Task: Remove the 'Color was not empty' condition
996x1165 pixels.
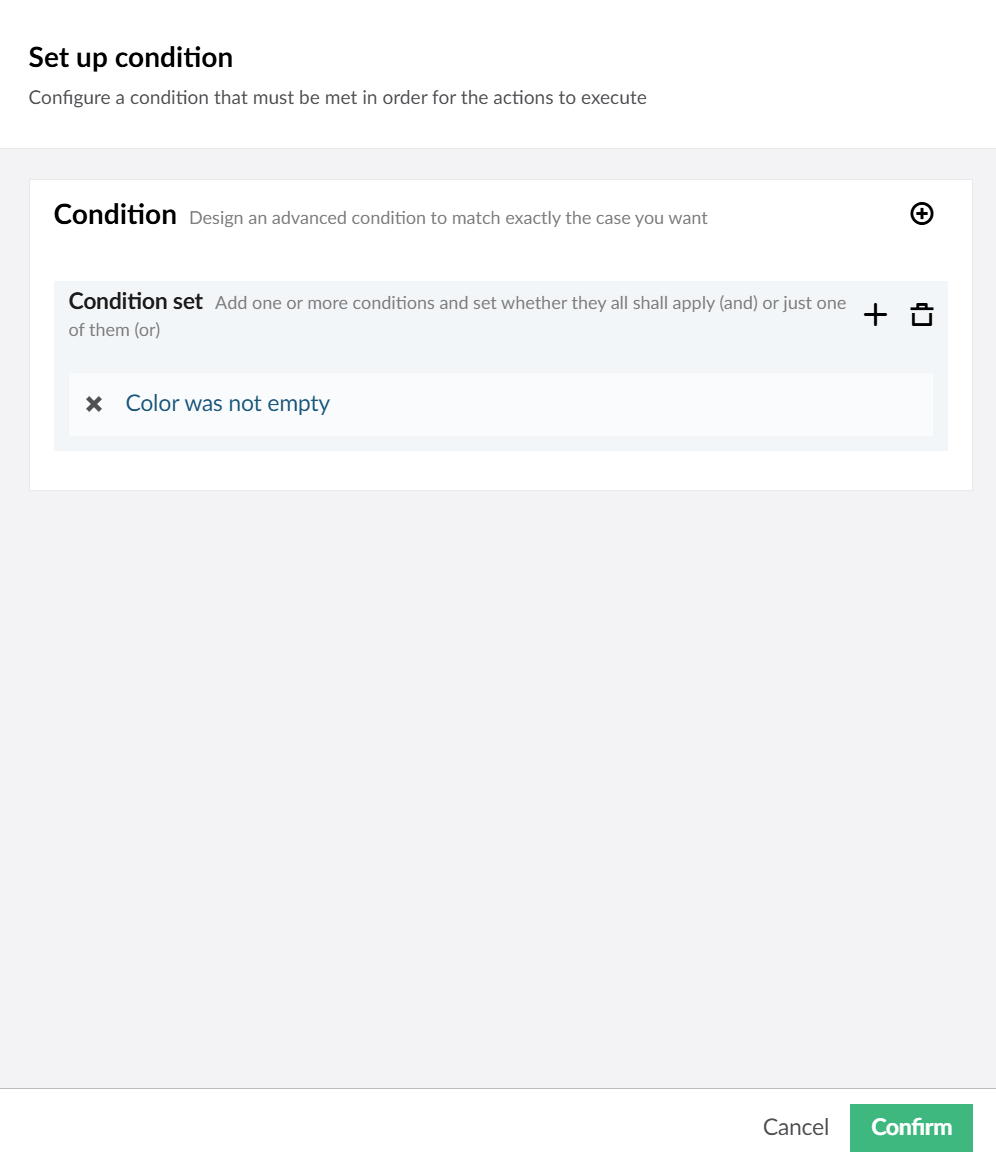Action: pos(94,403)
